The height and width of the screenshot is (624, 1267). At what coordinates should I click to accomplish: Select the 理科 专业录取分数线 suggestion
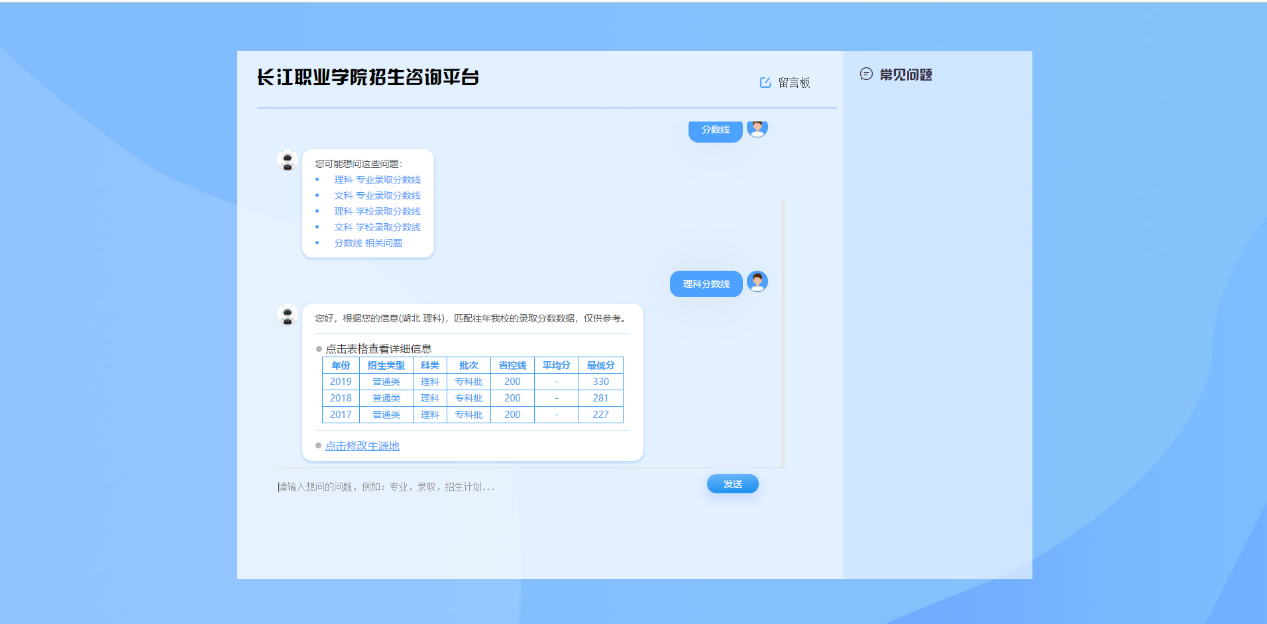tap(377, 180)
